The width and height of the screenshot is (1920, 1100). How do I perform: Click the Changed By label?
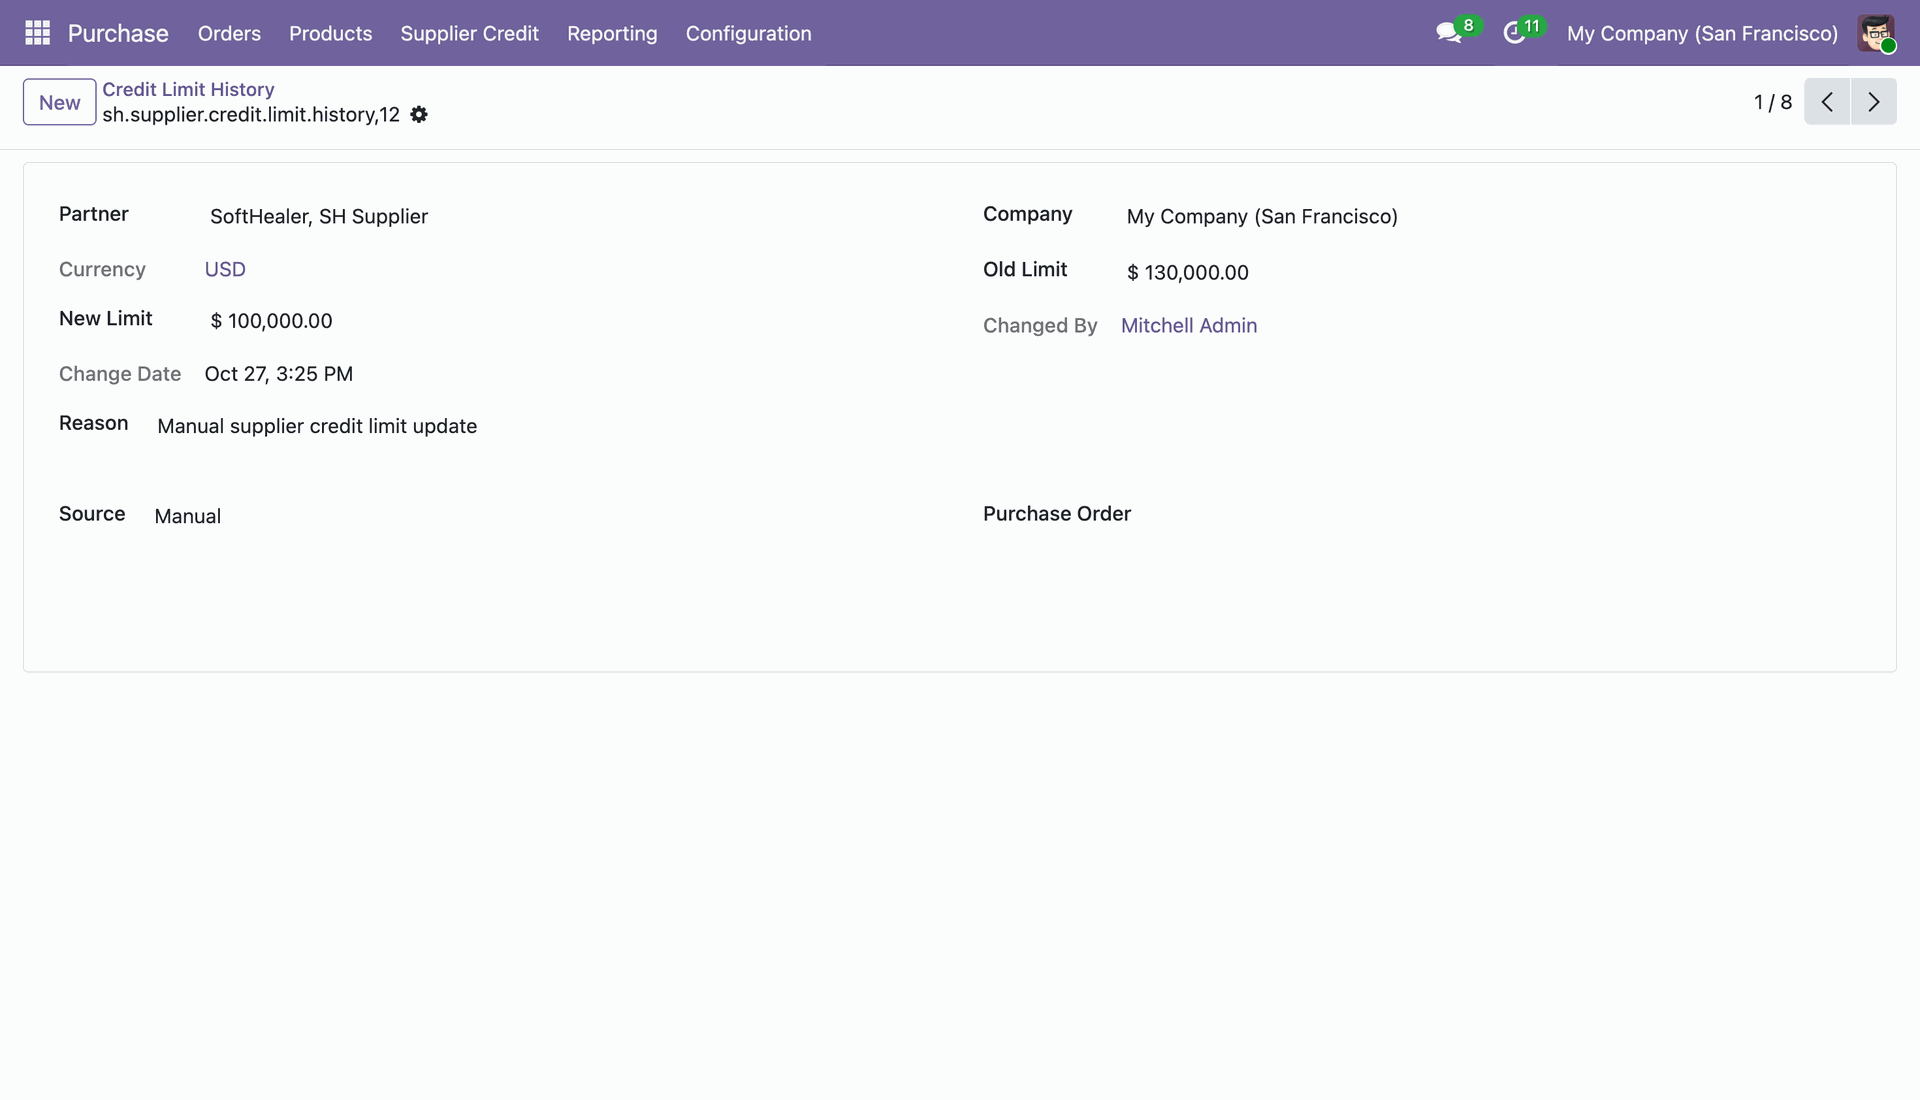[x=1040, y=325]
